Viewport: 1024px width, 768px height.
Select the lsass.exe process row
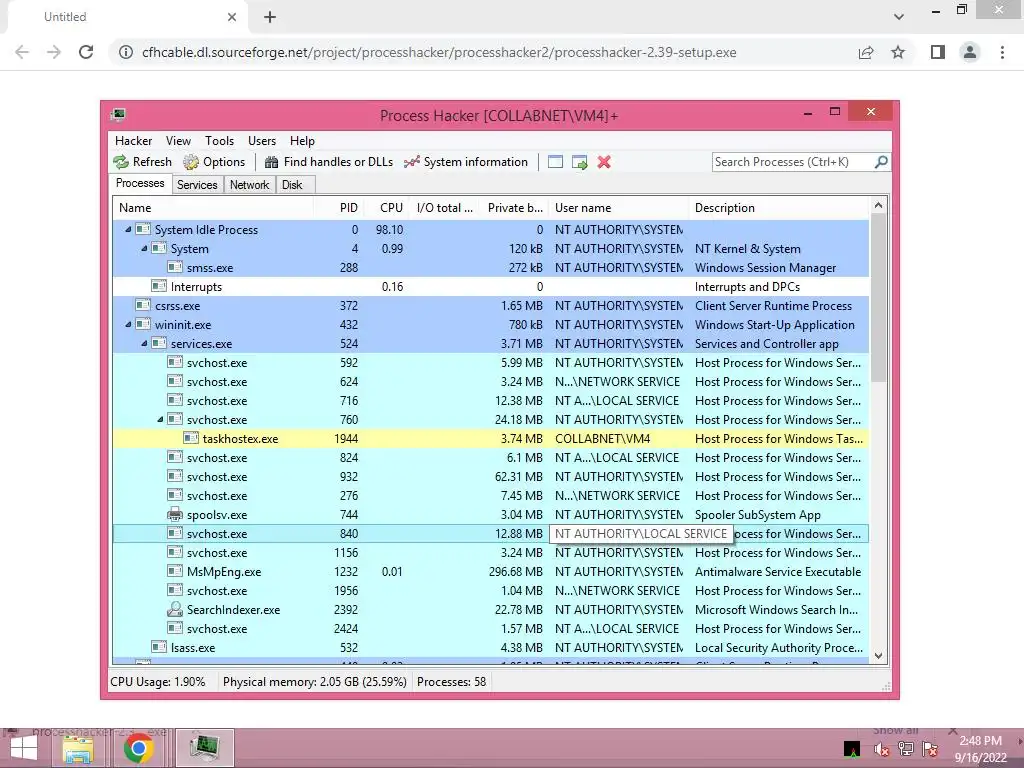(x=490, y=647)
